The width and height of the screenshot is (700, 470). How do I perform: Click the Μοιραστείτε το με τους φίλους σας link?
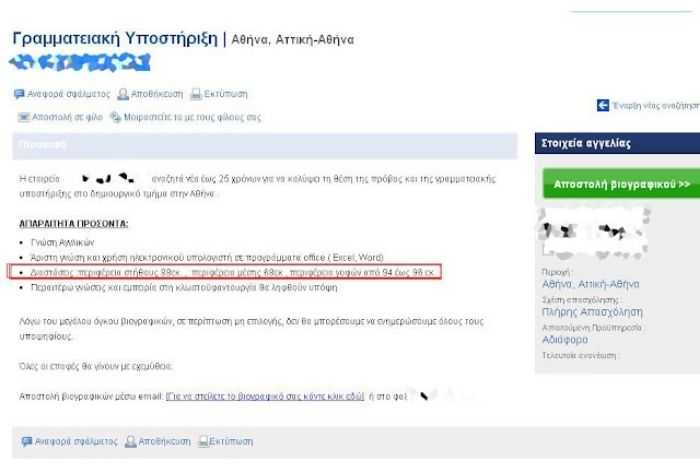(x=192, y=117)
